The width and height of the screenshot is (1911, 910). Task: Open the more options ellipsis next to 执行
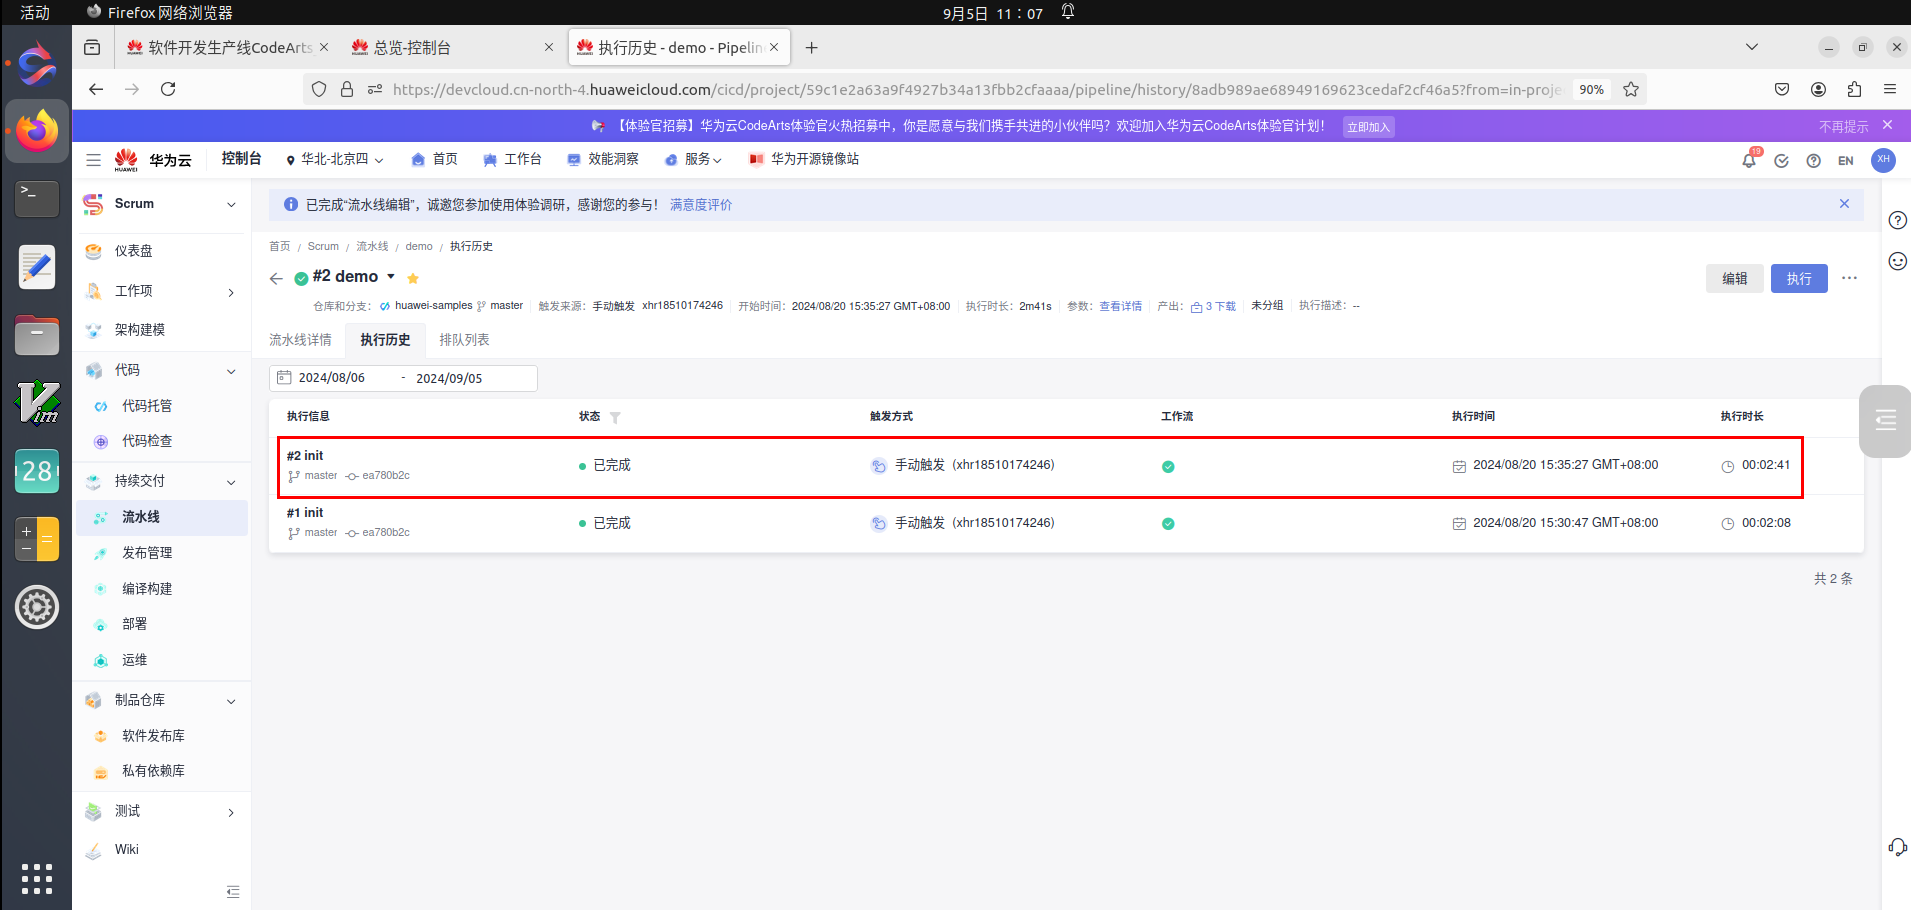tap(1849, 278)
